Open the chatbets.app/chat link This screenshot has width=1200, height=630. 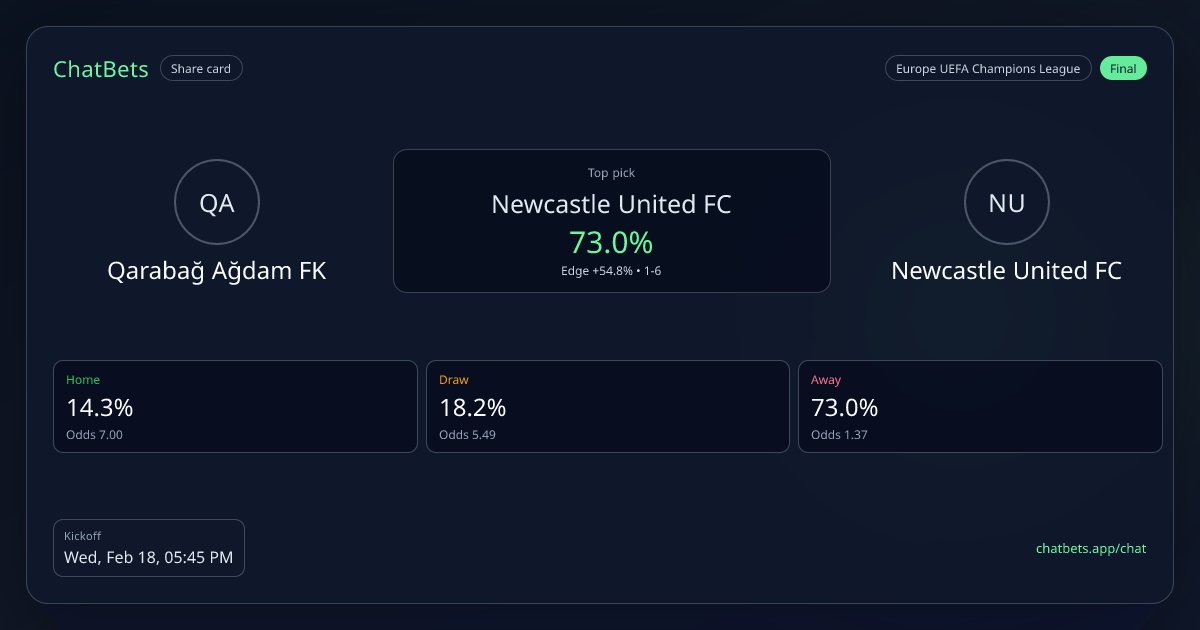click(x=1090, y=548)
